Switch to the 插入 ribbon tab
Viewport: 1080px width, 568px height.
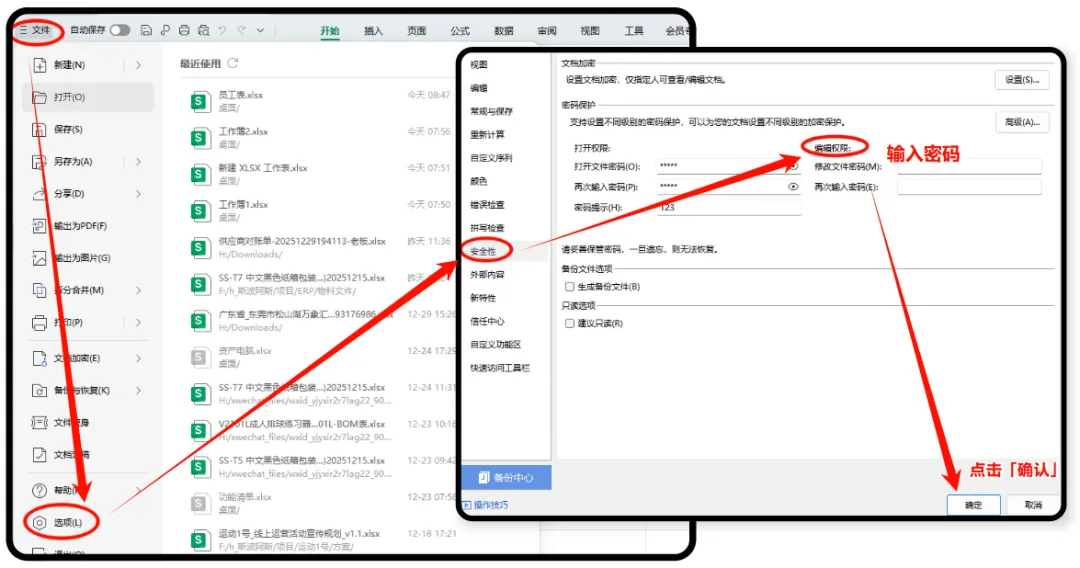(x=373, y=31)
